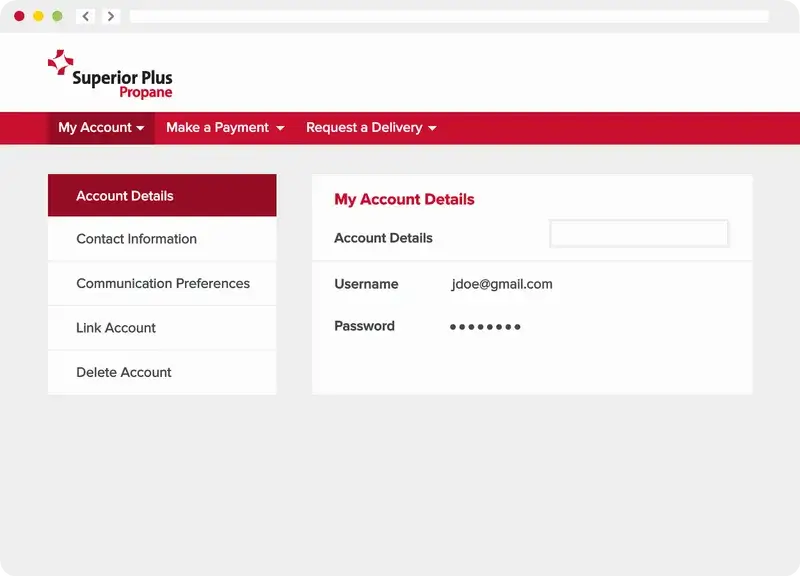800x576 pixels.
Task: Click the empty Account Details input box
Action: click(639, 233)
